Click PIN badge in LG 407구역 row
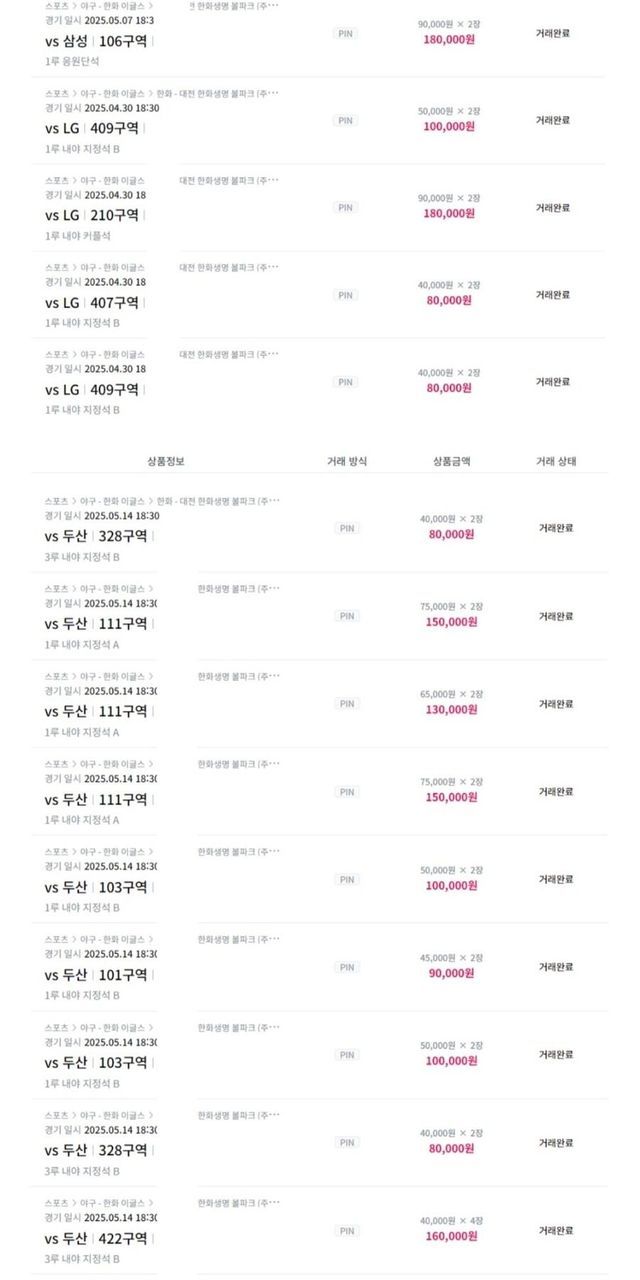 coord(346,295)
